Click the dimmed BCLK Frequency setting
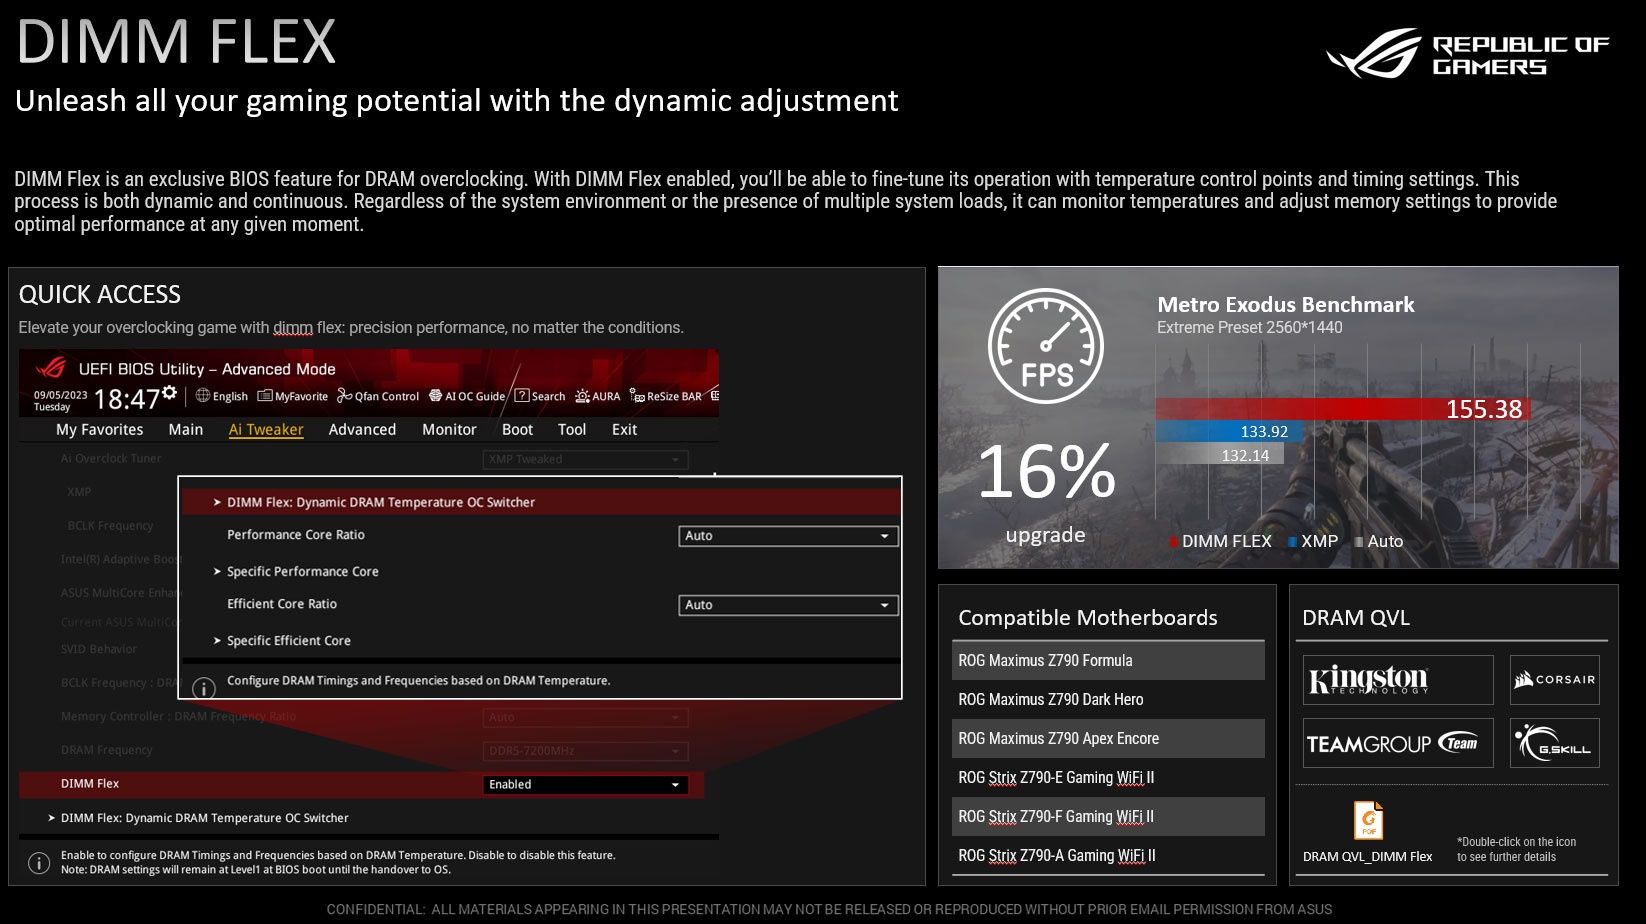Viewport: 1646px width, 924px height. pyautogui.click(x=110, y=525)
